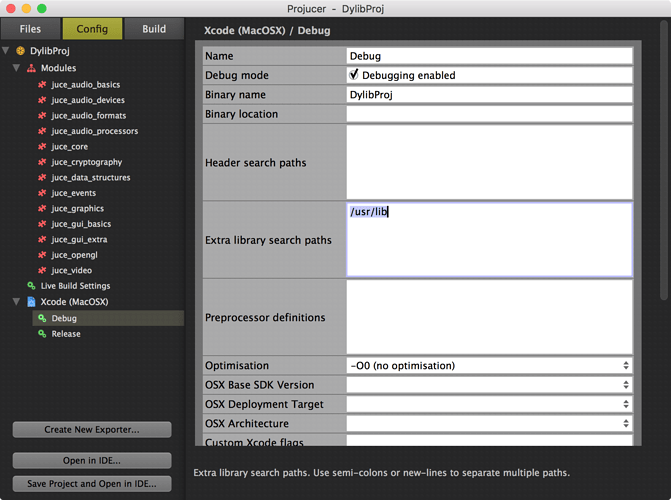Image resolution: width=671 pixels, height=500 pixels.
Task: Open the OSX Base SDK Version dropdown
Action: 489,385
